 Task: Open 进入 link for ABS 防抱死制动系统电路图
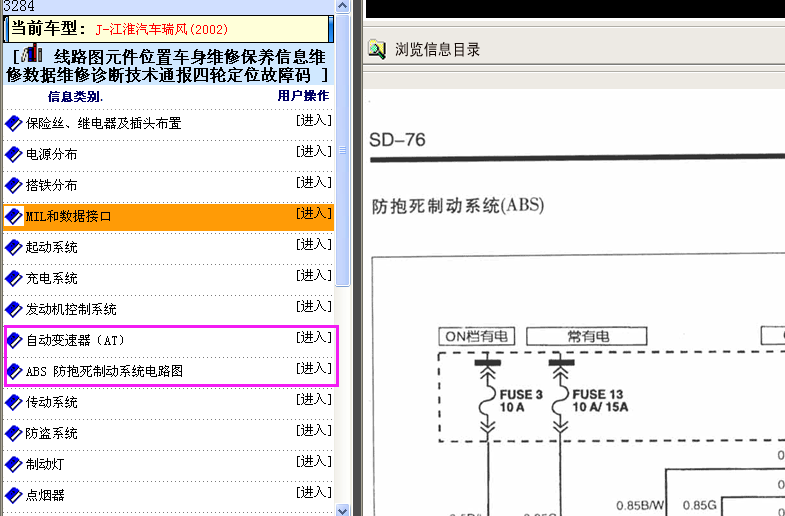(314, 368)
